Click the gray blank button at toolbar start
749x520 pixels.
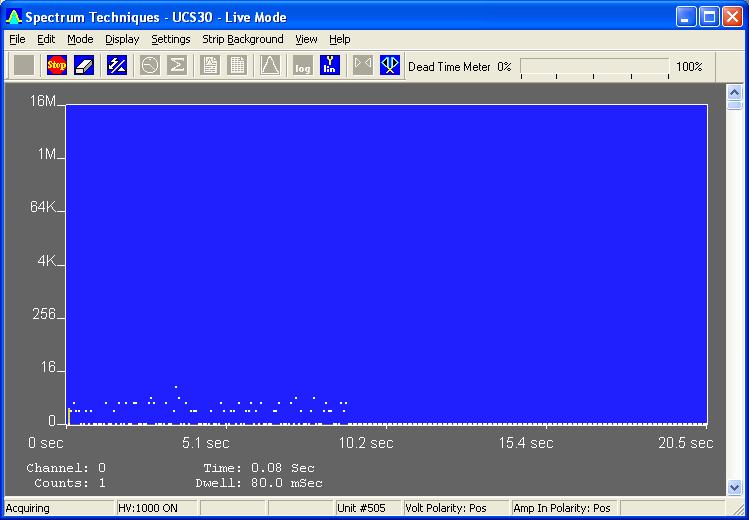pyautogui.click(x=24, y=65)
